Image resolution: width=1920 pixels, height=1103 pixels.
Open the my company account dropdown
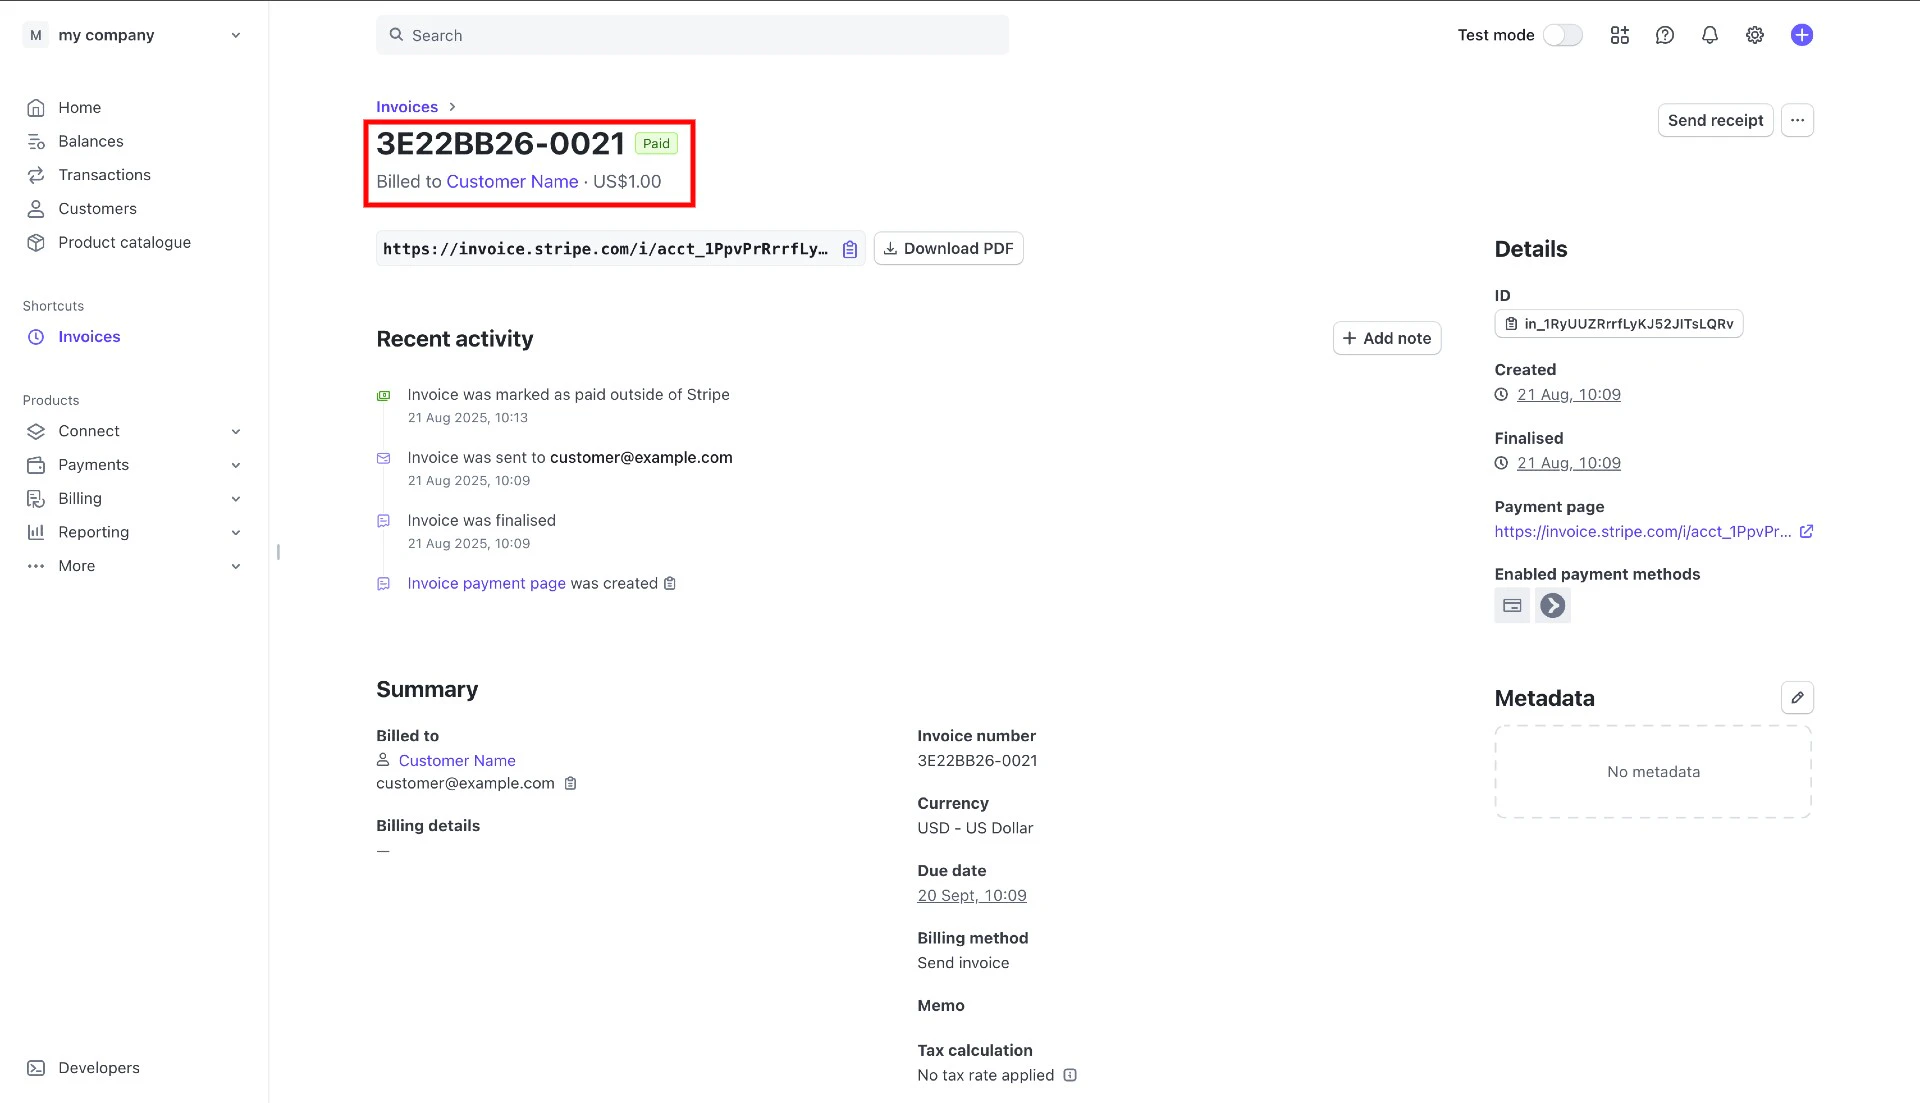click(x=134, y=35)
